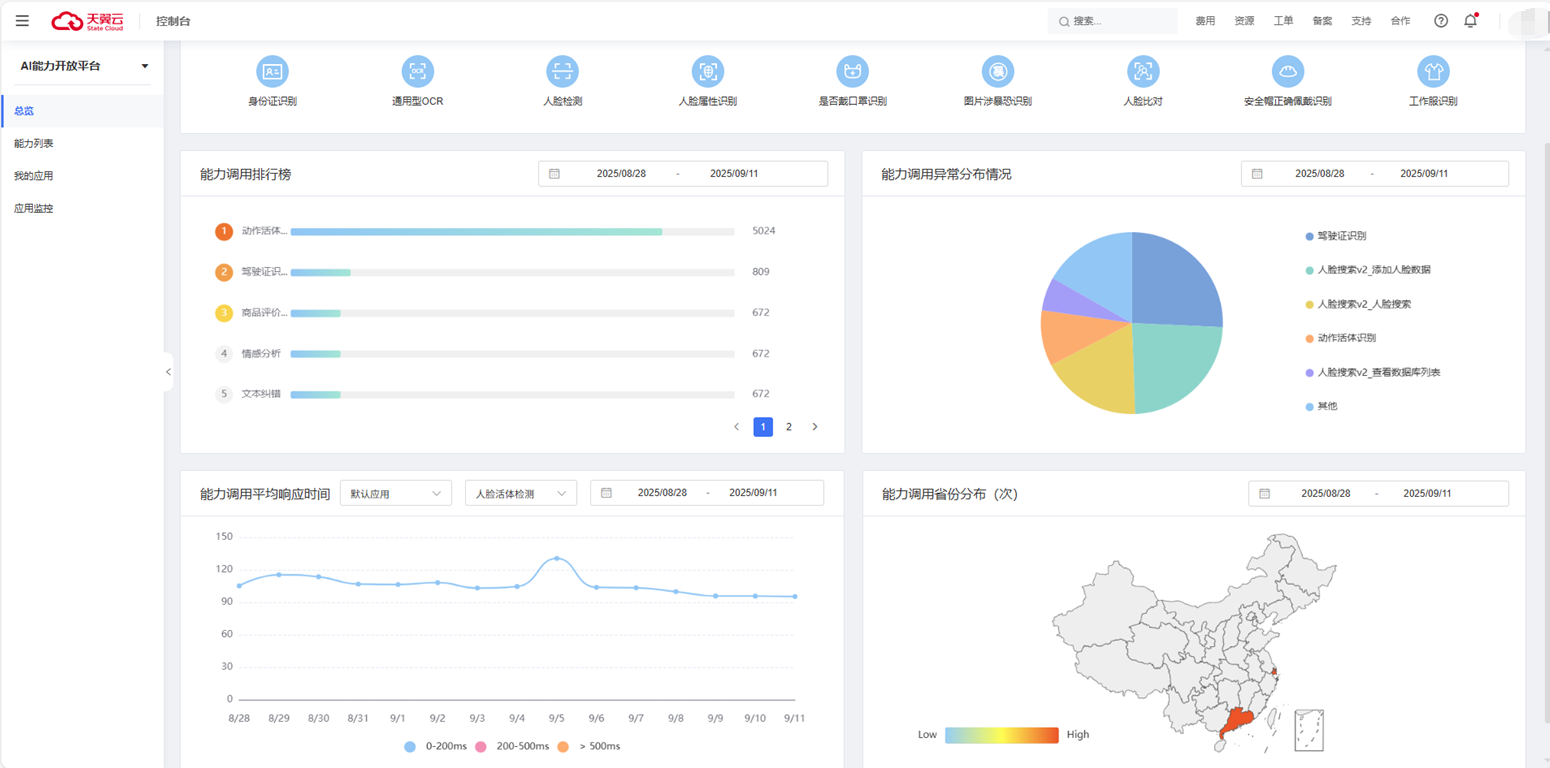The height and width of the screenshot is (768, 1550).
Task: Click the State Cloud logo
Action: pyautogui.click(x=88, y=20)
